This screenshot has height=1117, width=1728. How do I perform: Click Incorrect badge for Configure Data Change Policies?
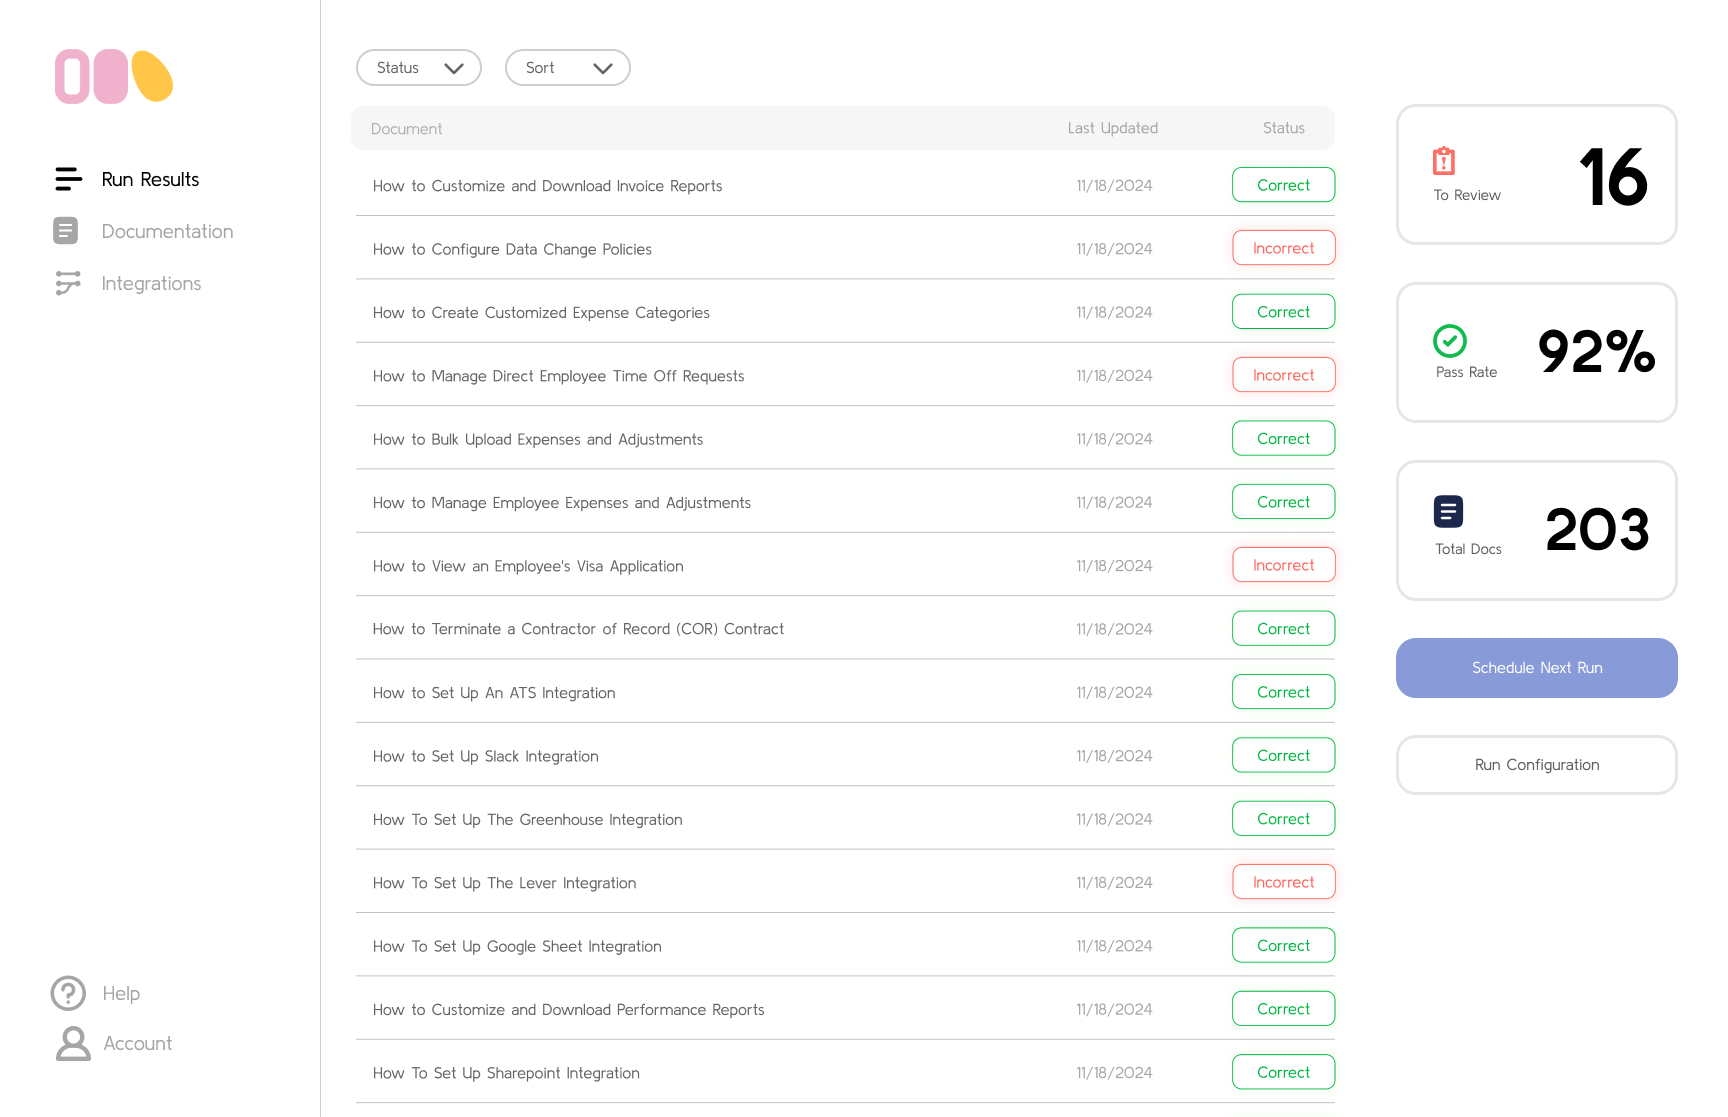point(1283,248)
